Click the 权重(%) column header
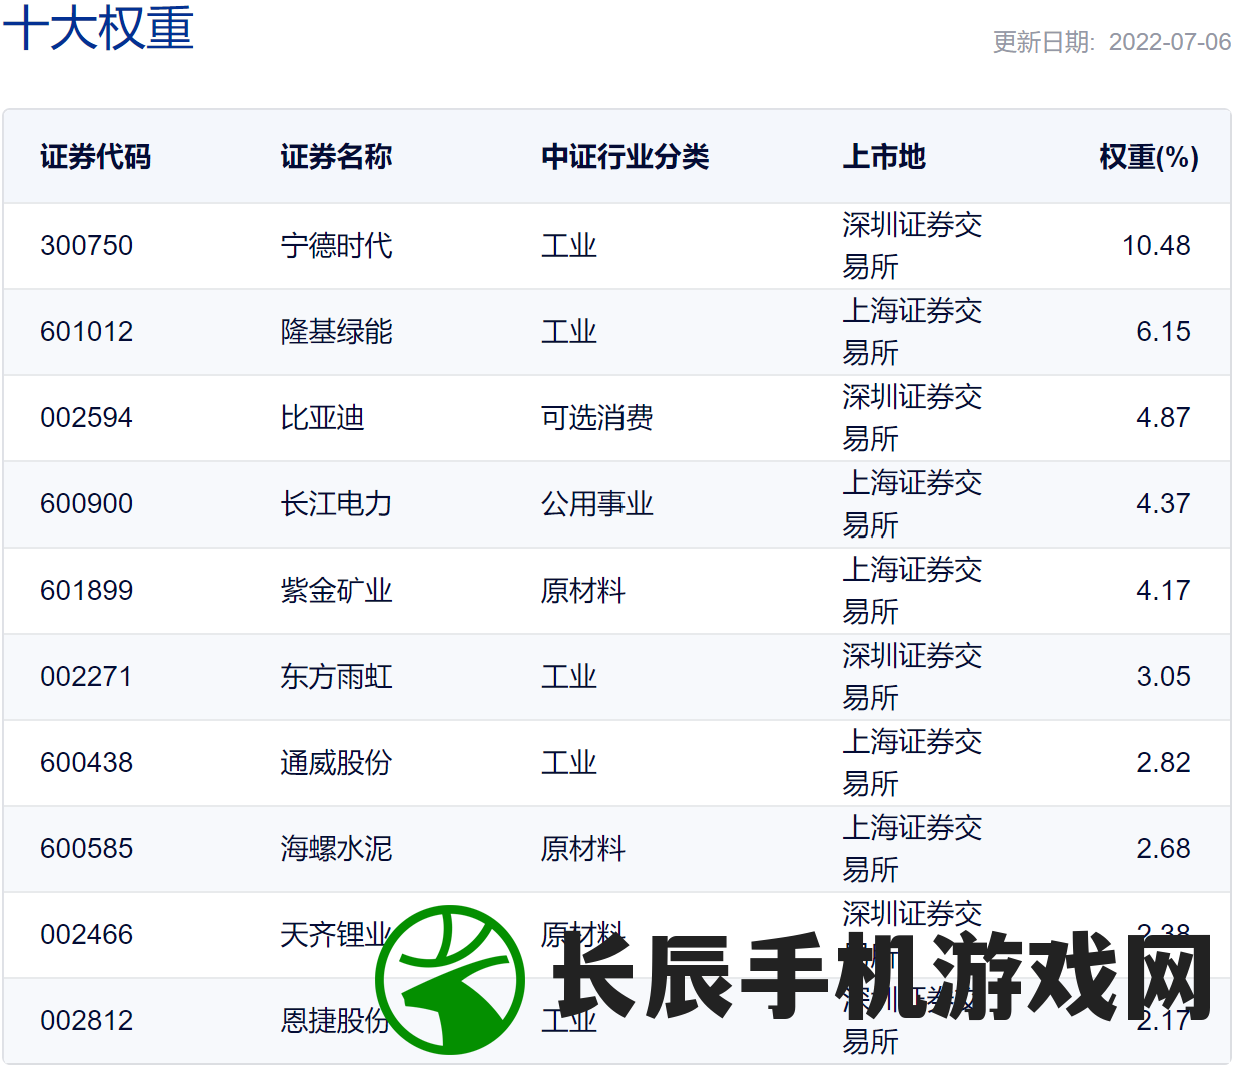The height and width of the screenshot is (1070, 1240). click(x=1148, y=157)
